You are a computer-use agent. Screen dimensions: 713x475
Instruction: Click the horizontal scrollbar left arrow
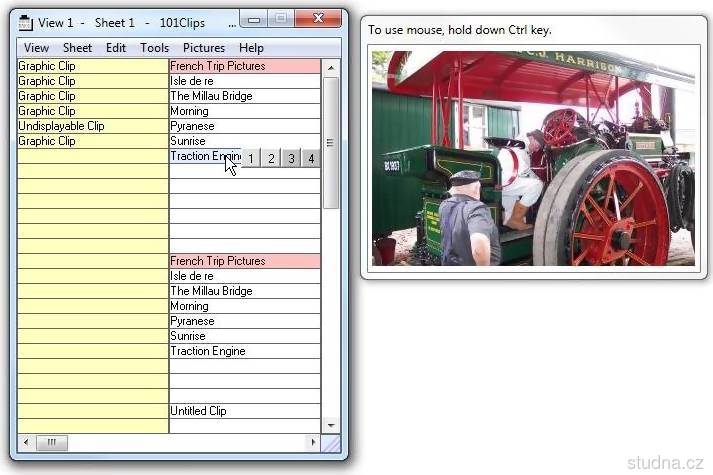(x=26, y=442)
